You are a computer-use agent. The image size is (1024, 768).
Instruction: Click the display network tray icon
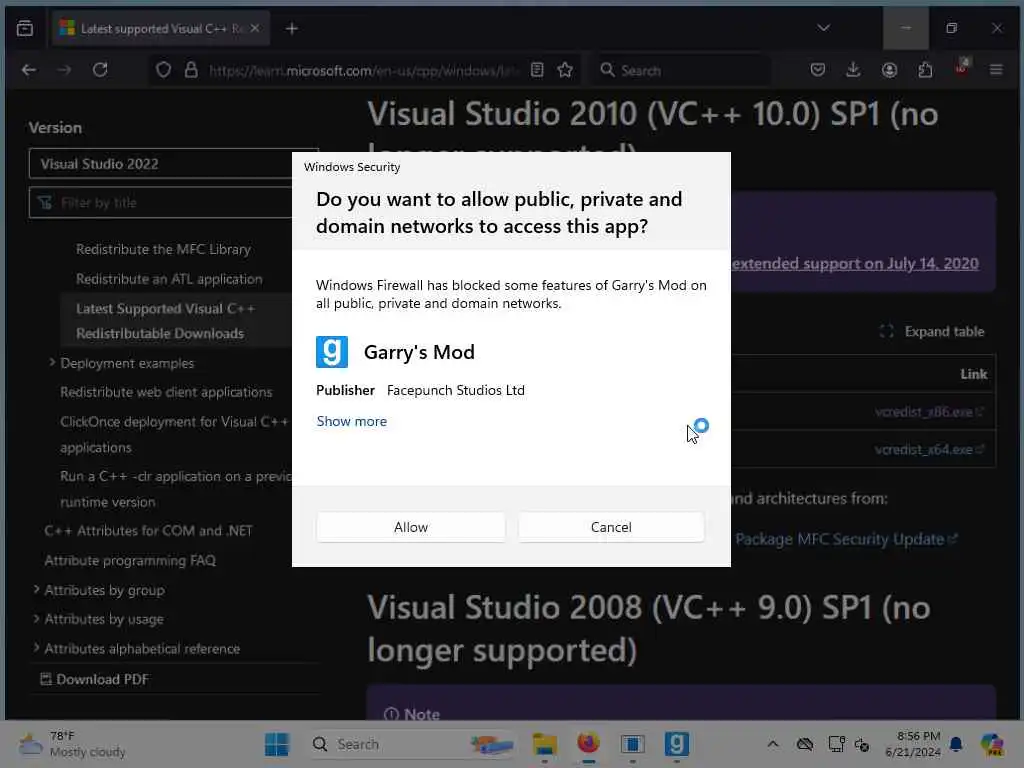click(837, 744)
